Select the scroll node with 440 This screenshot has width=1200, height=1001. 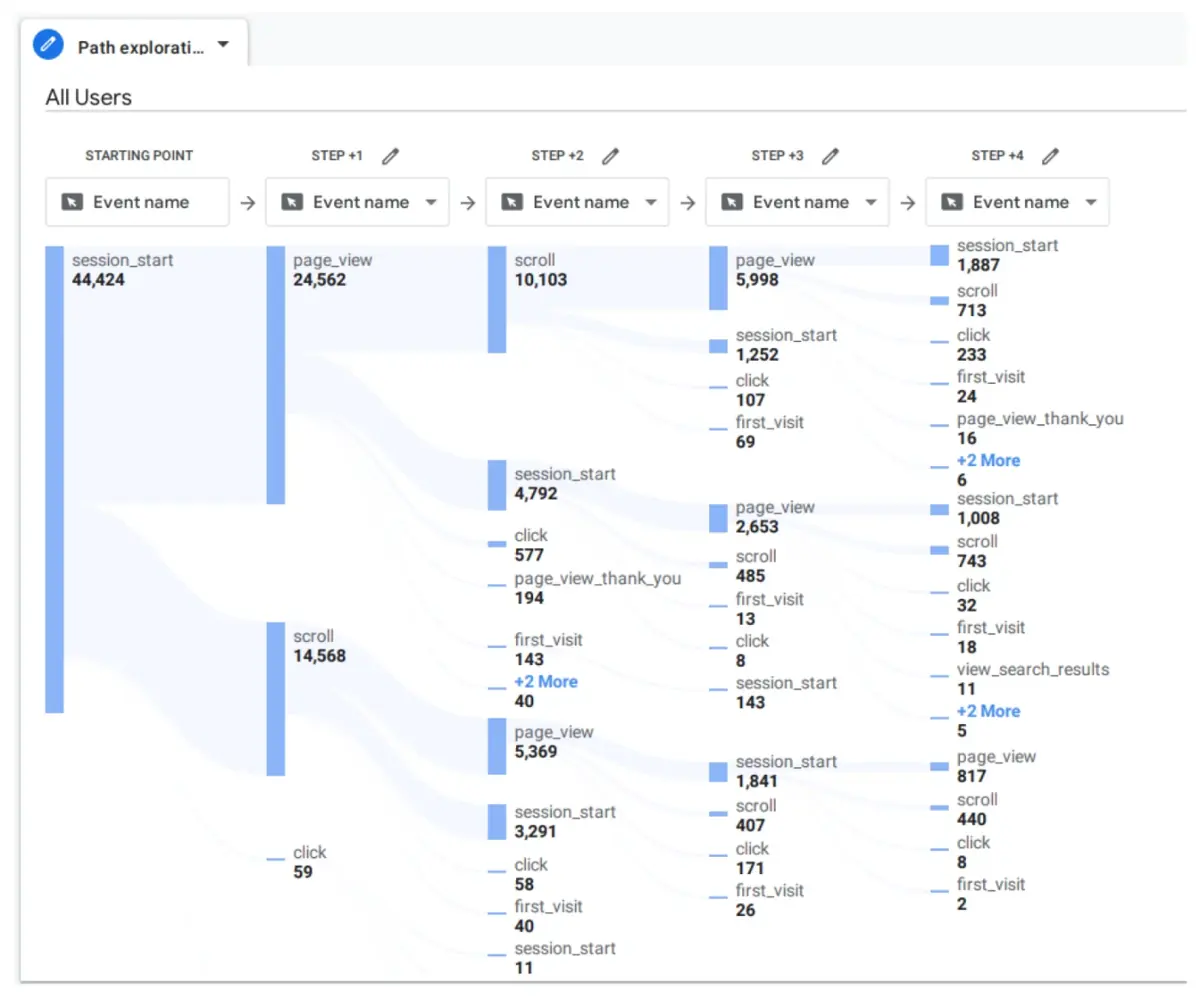[x=939, y=808]
